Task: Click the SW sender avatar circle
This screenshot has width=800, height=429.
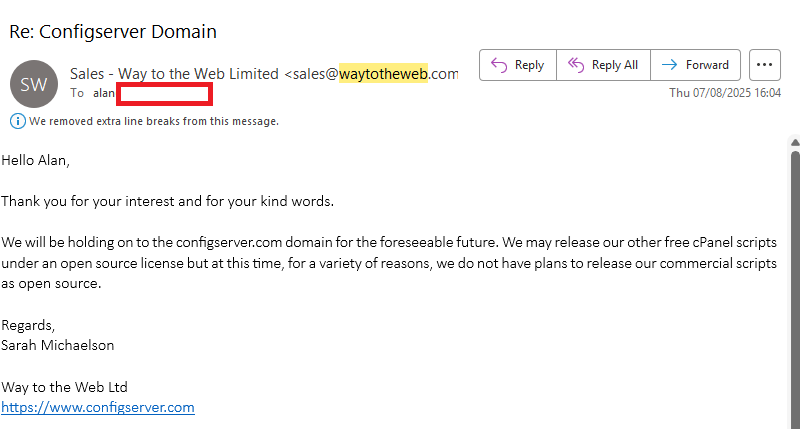Action: [x=34, y=84]
